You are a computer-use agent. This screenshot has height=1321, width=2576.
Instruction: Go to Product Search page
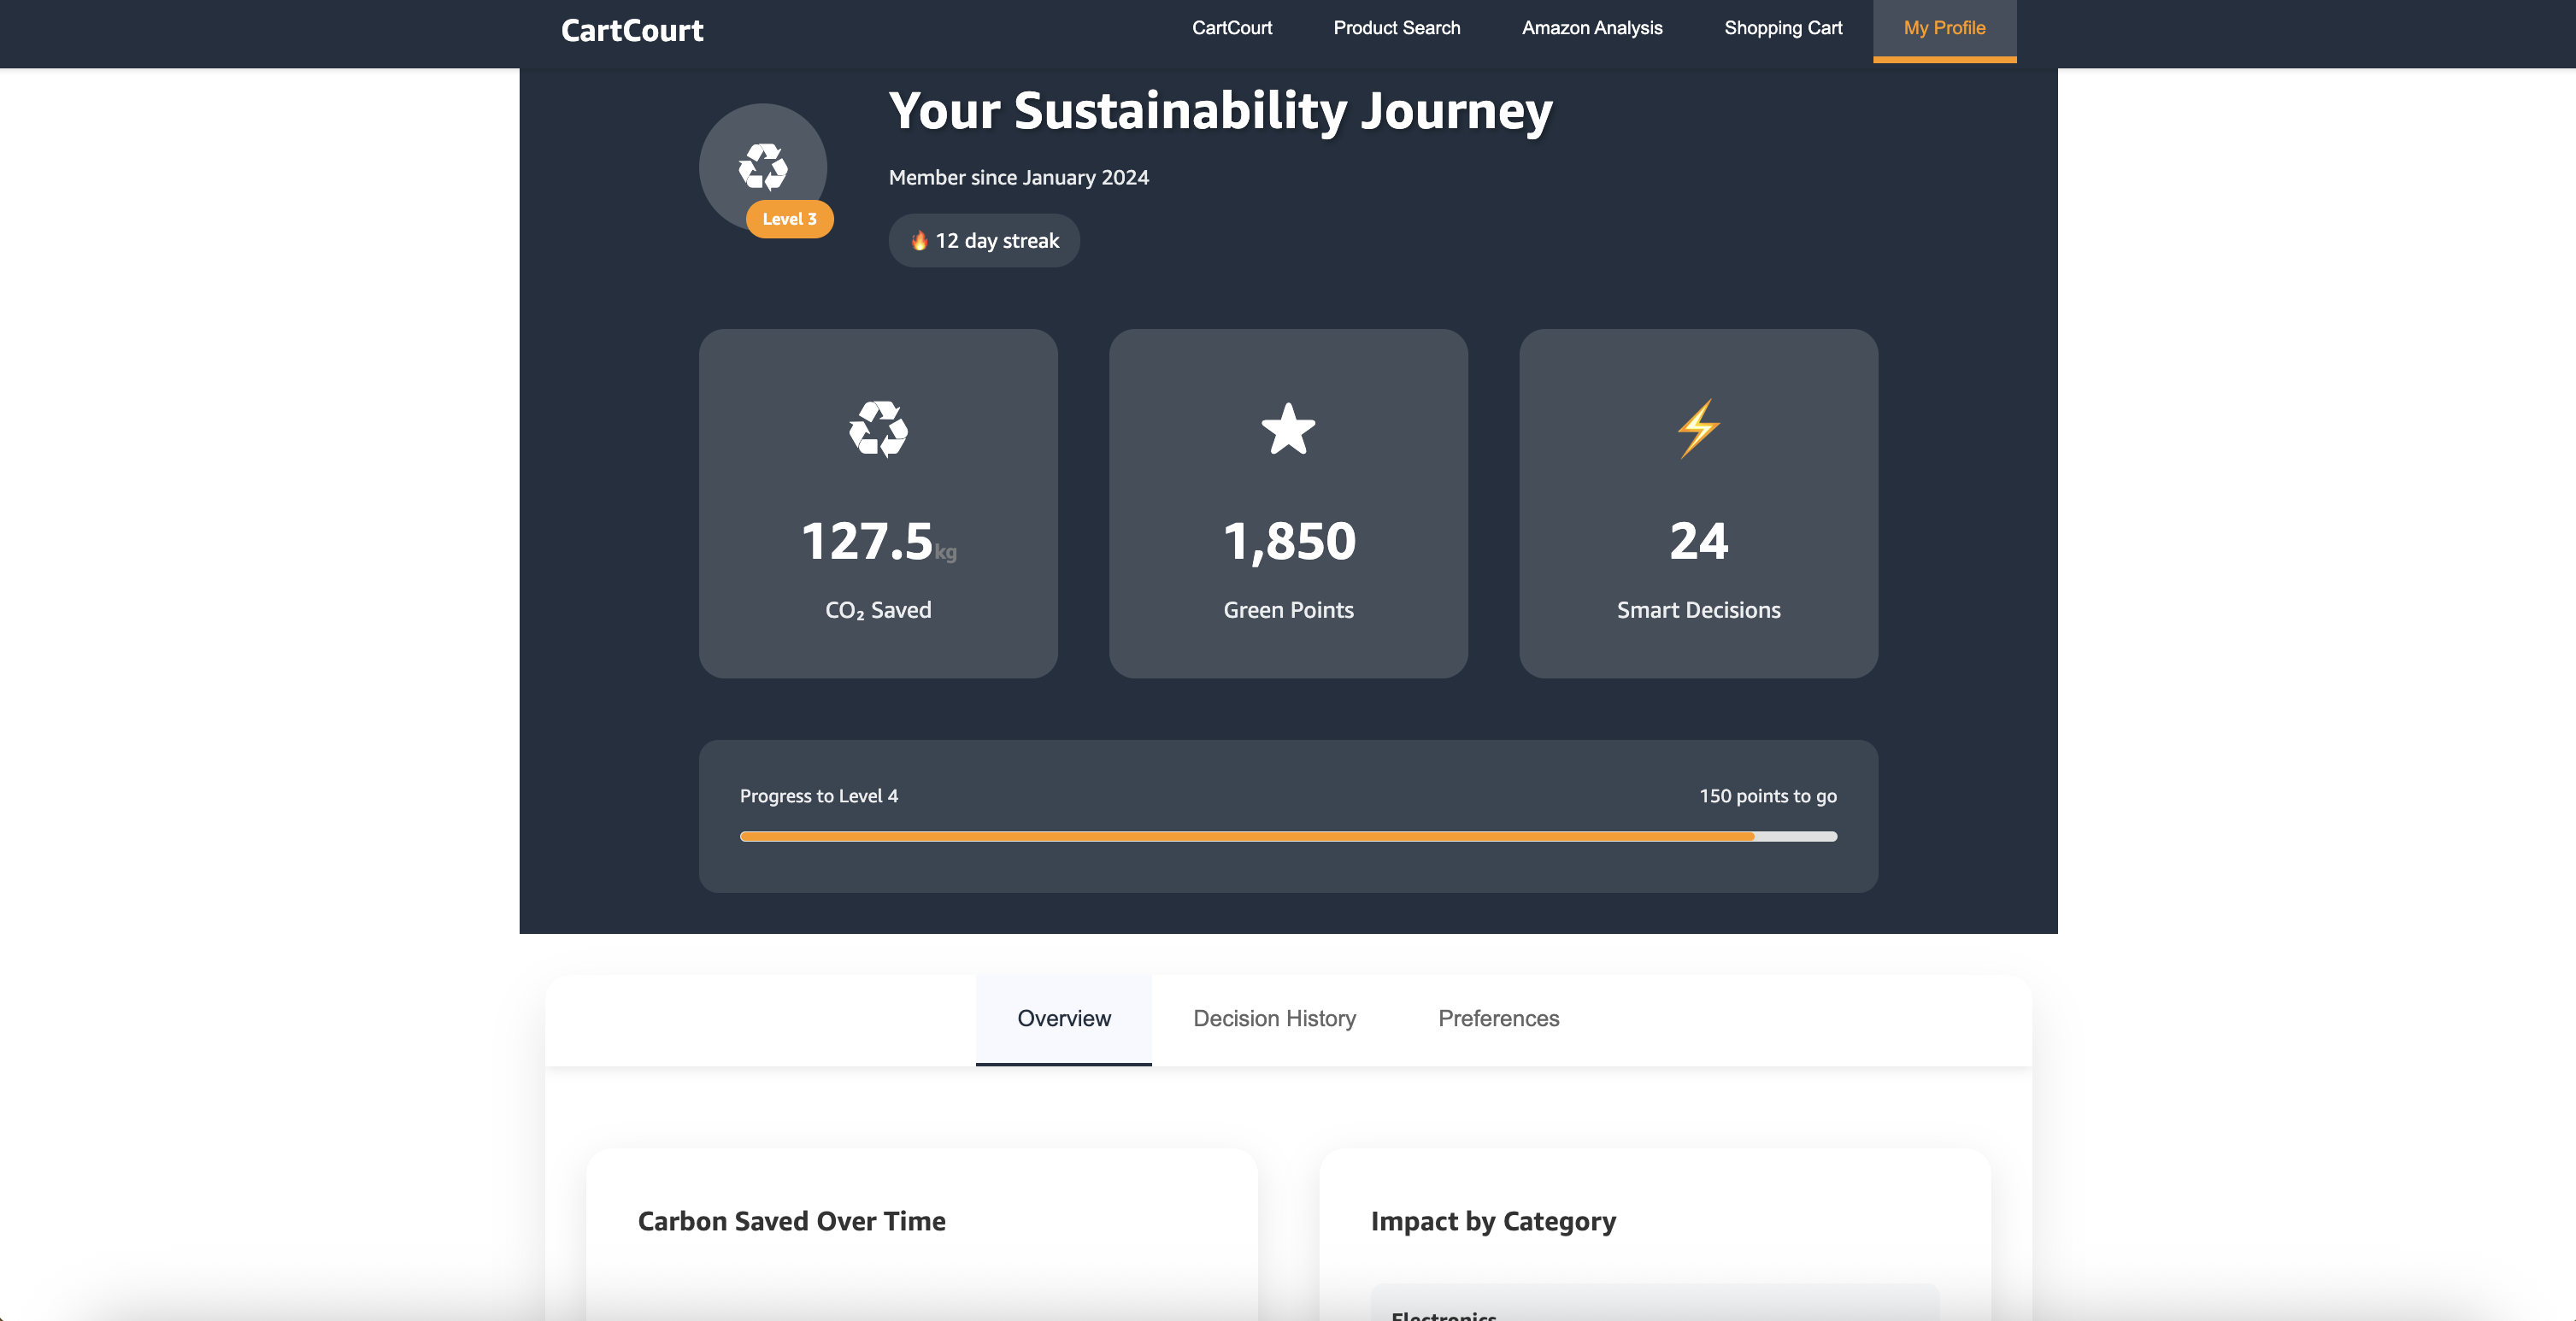[1396, 28]
